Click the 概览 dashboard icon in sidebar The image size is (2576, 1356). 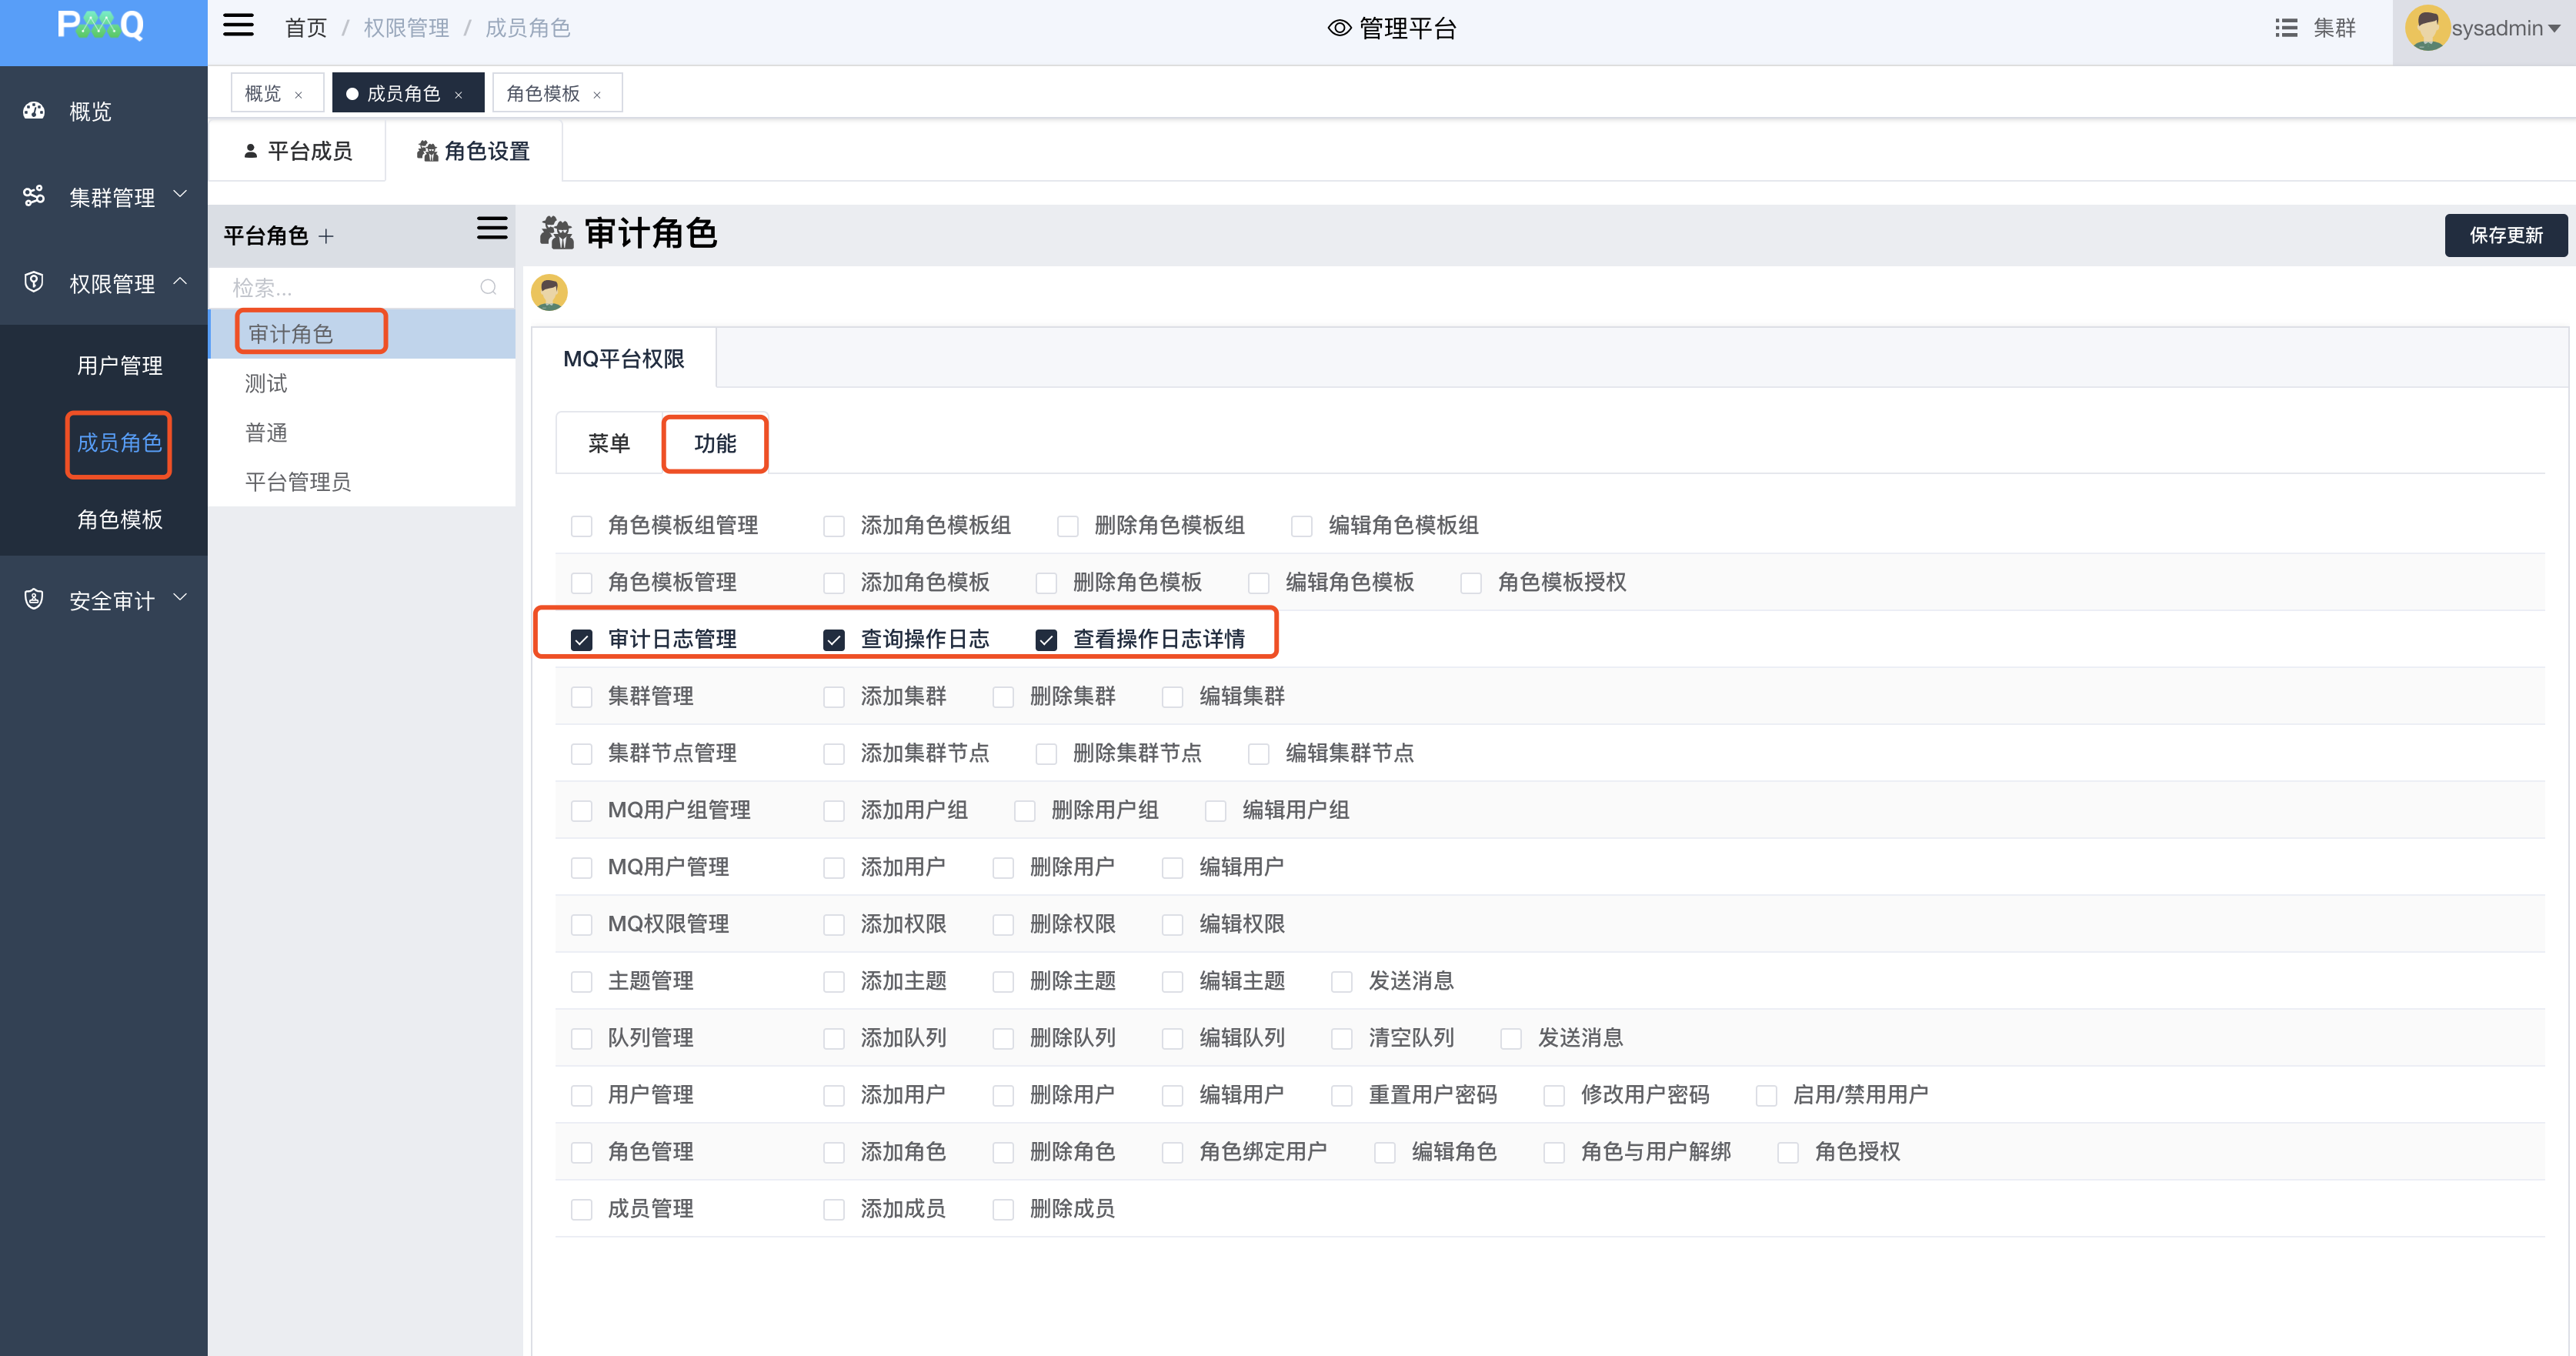(34, 111)
